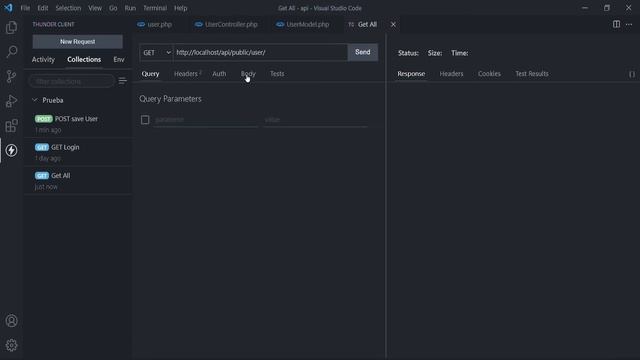Click the response format braces icon
The height and width of the screenshot is (360, 640).
[x=631, y=74]
